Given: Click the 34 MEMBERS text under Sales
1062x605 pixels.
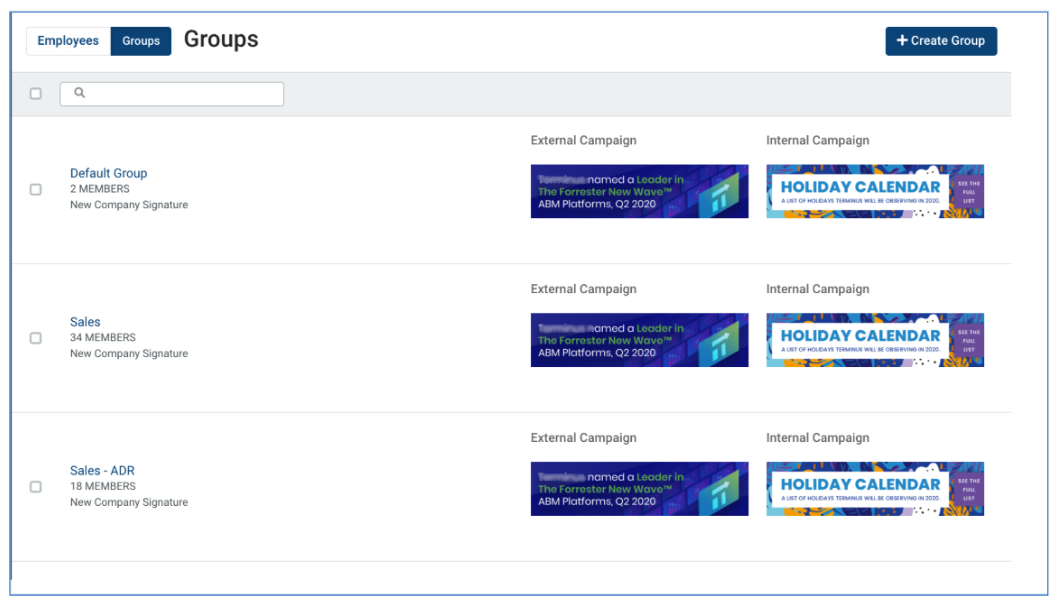Looking at the screenshot, I should [103, 337].
